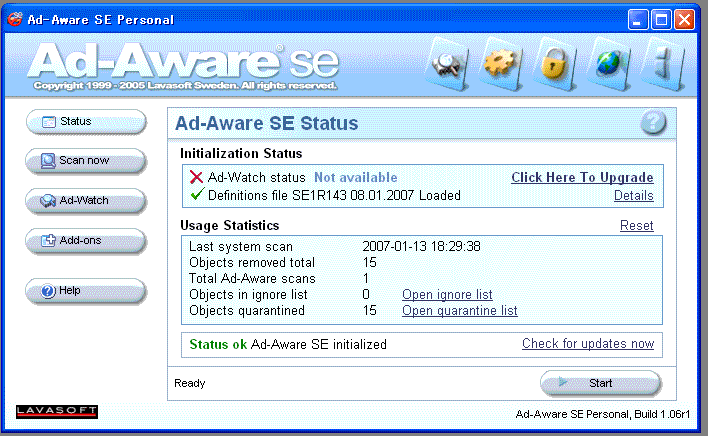
Task: Follow the Click Here To Upgrade link
Action: tap(582, 177)
